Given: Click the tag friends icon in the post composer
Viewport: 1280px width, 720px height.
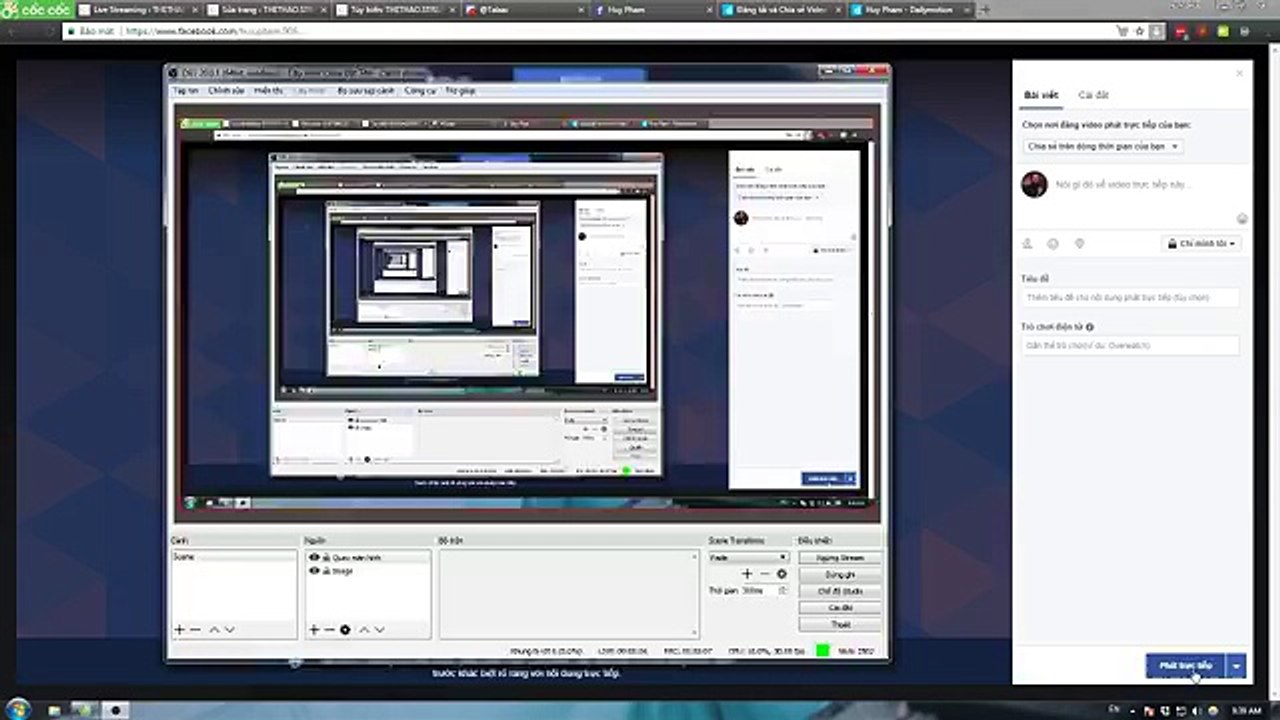Looking at the screenshot, I should [1027, 243].
